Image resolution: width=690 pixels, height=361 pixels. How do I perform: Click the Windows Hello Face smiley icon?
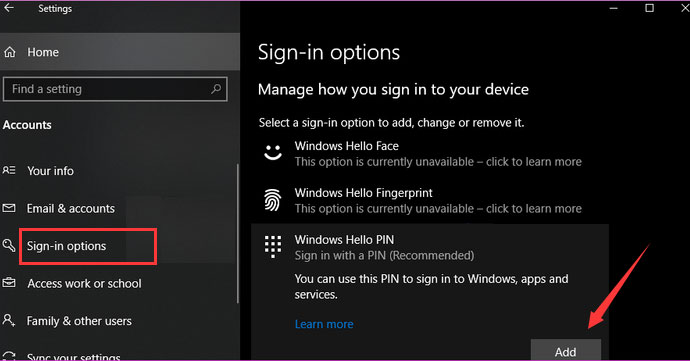point(273,153)
